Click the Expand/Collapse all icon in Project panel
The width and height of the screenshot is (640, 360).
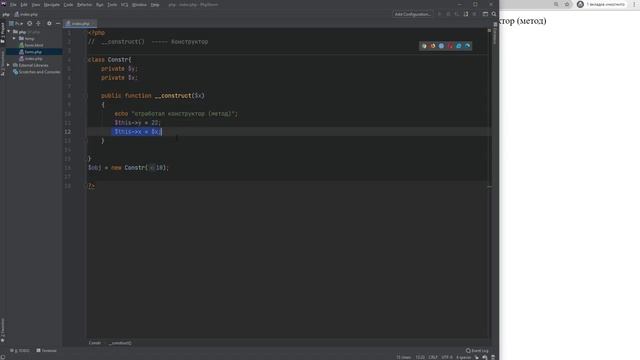[38, 24]
